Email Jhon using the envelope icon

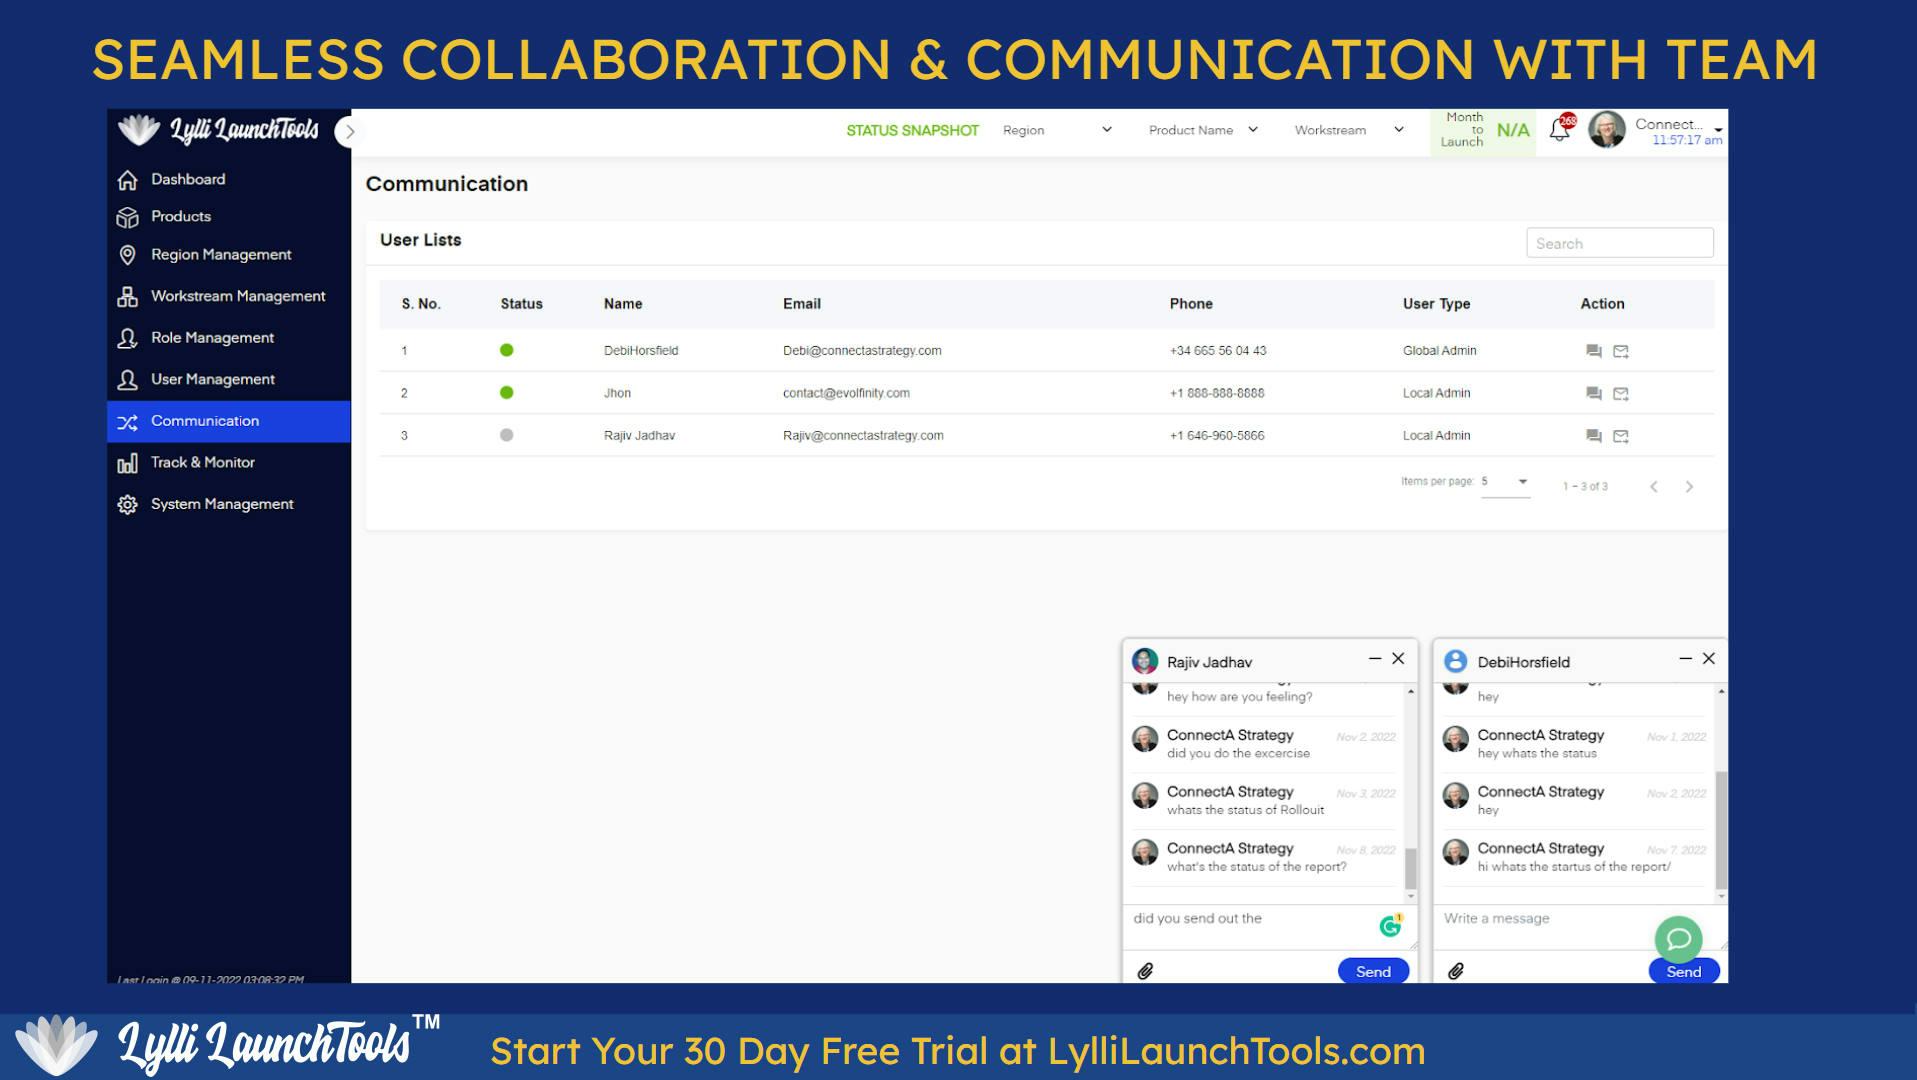pyautogui.click(x=1621, y=393)
